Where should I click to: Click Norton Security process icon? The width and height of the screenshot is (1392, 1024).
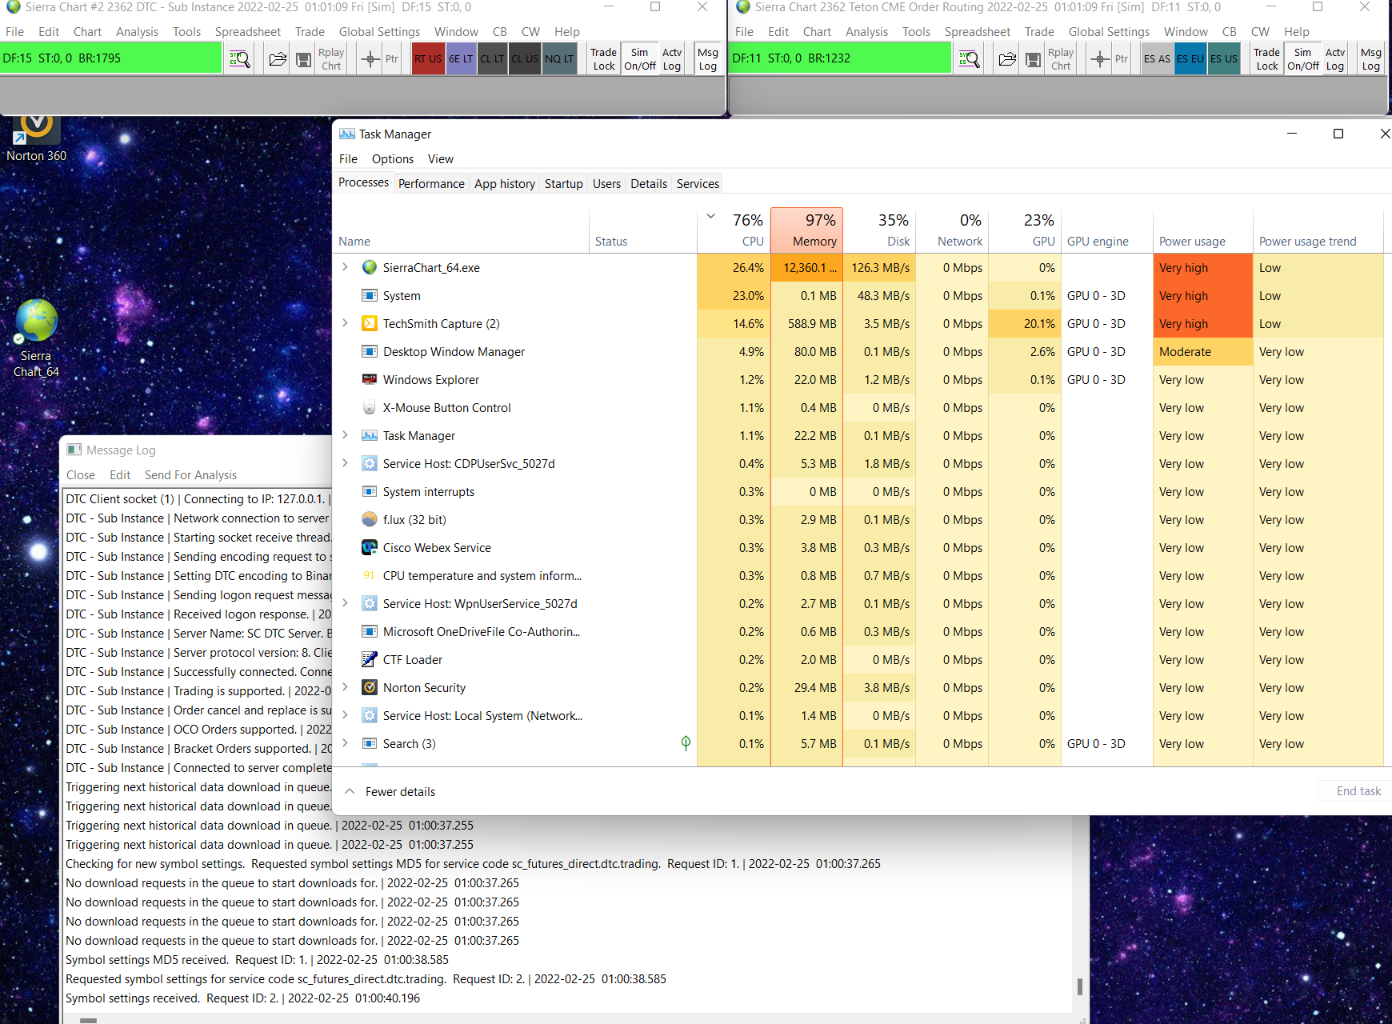tap(369, 688)
